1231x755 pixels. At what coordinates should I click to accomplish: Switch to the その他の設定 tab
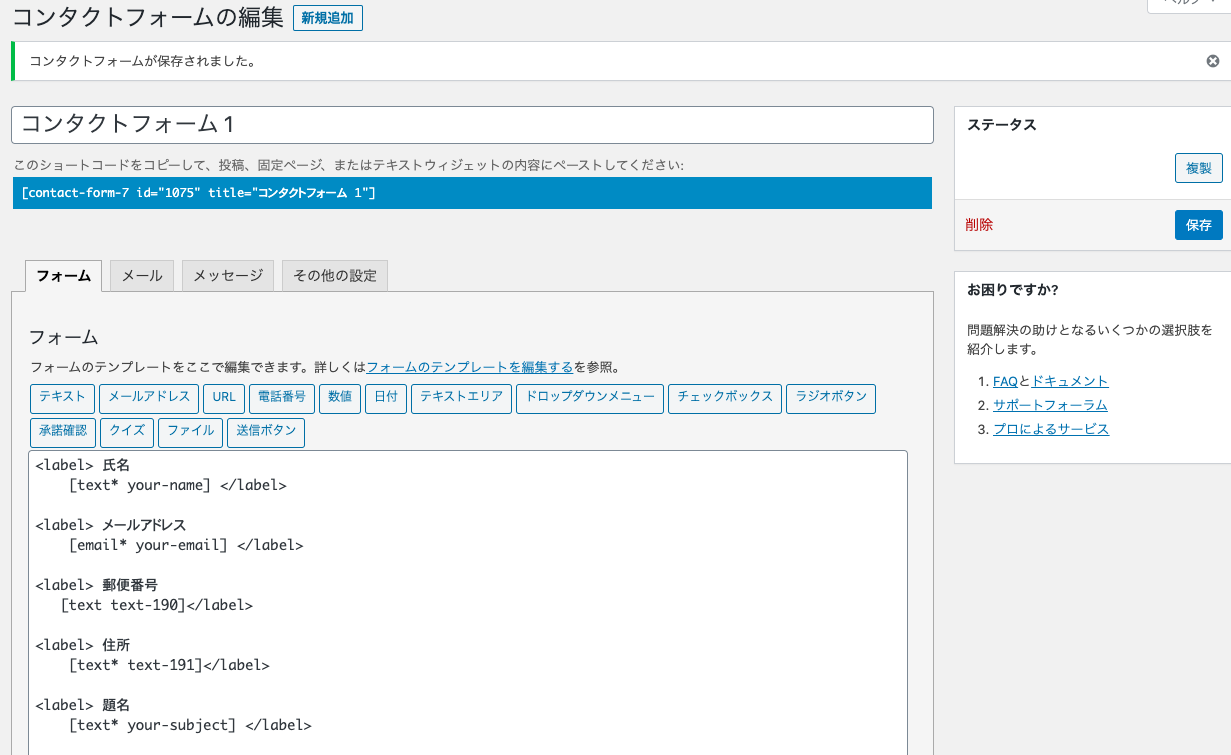[x=336, y=275]
